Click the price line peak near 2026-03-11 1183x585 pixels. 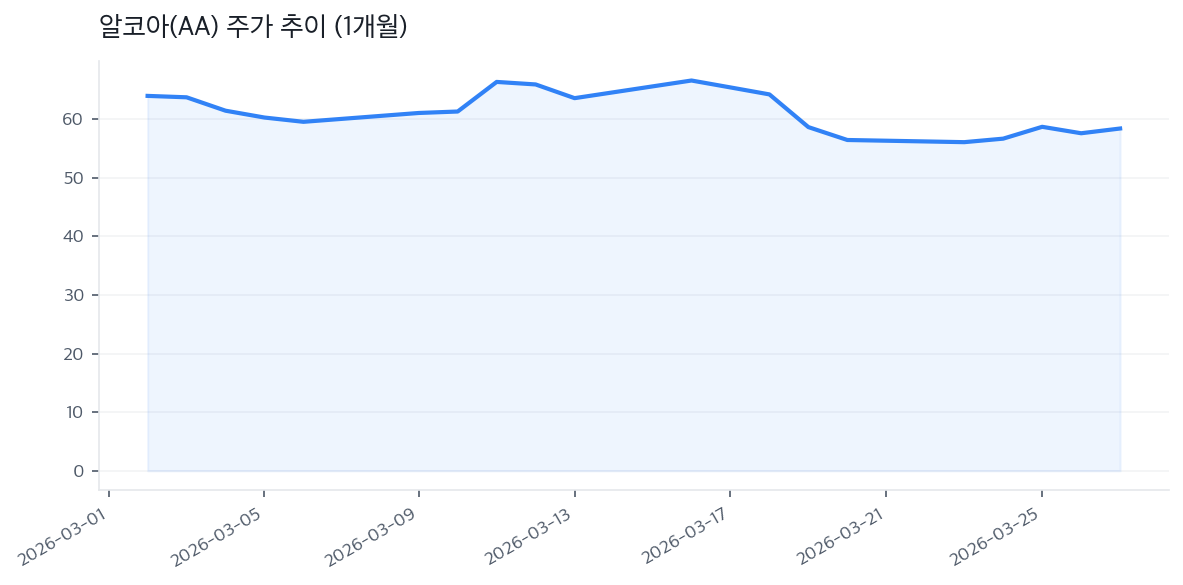pos(497,82)
